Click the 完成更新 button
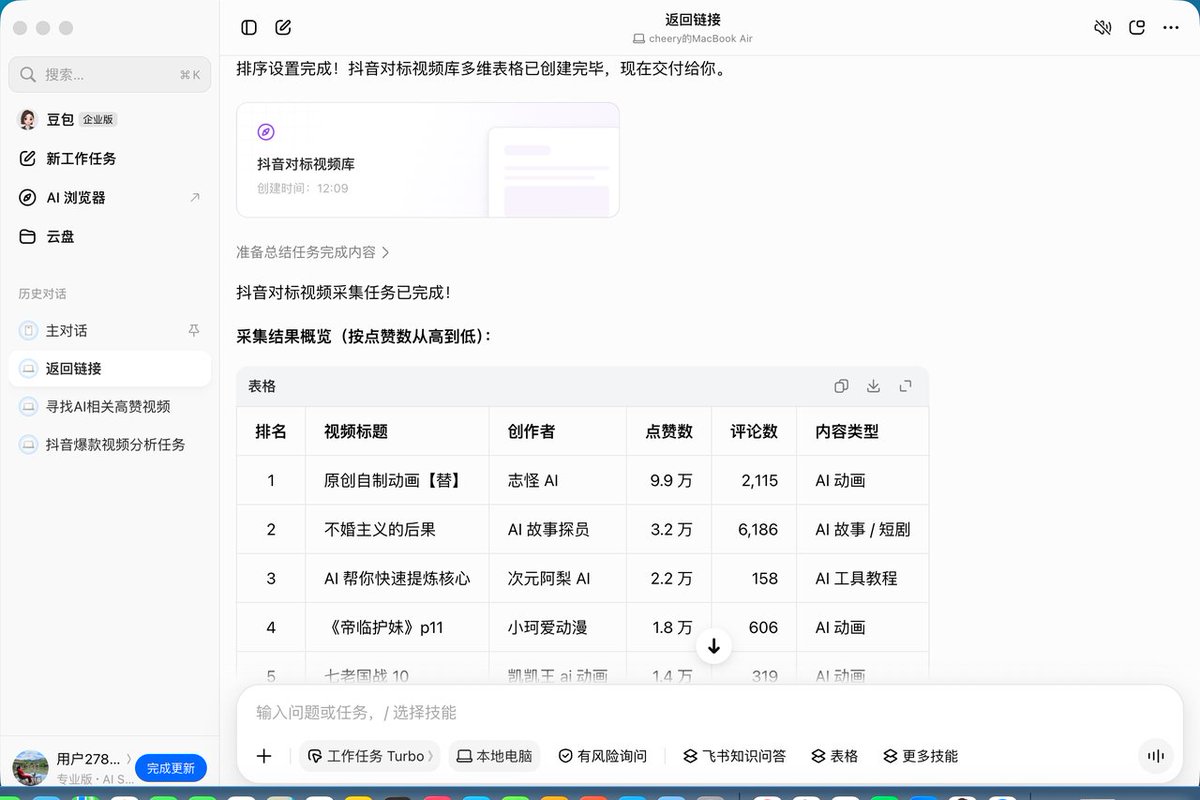The image size is (1200, 800). coord(171,768)
